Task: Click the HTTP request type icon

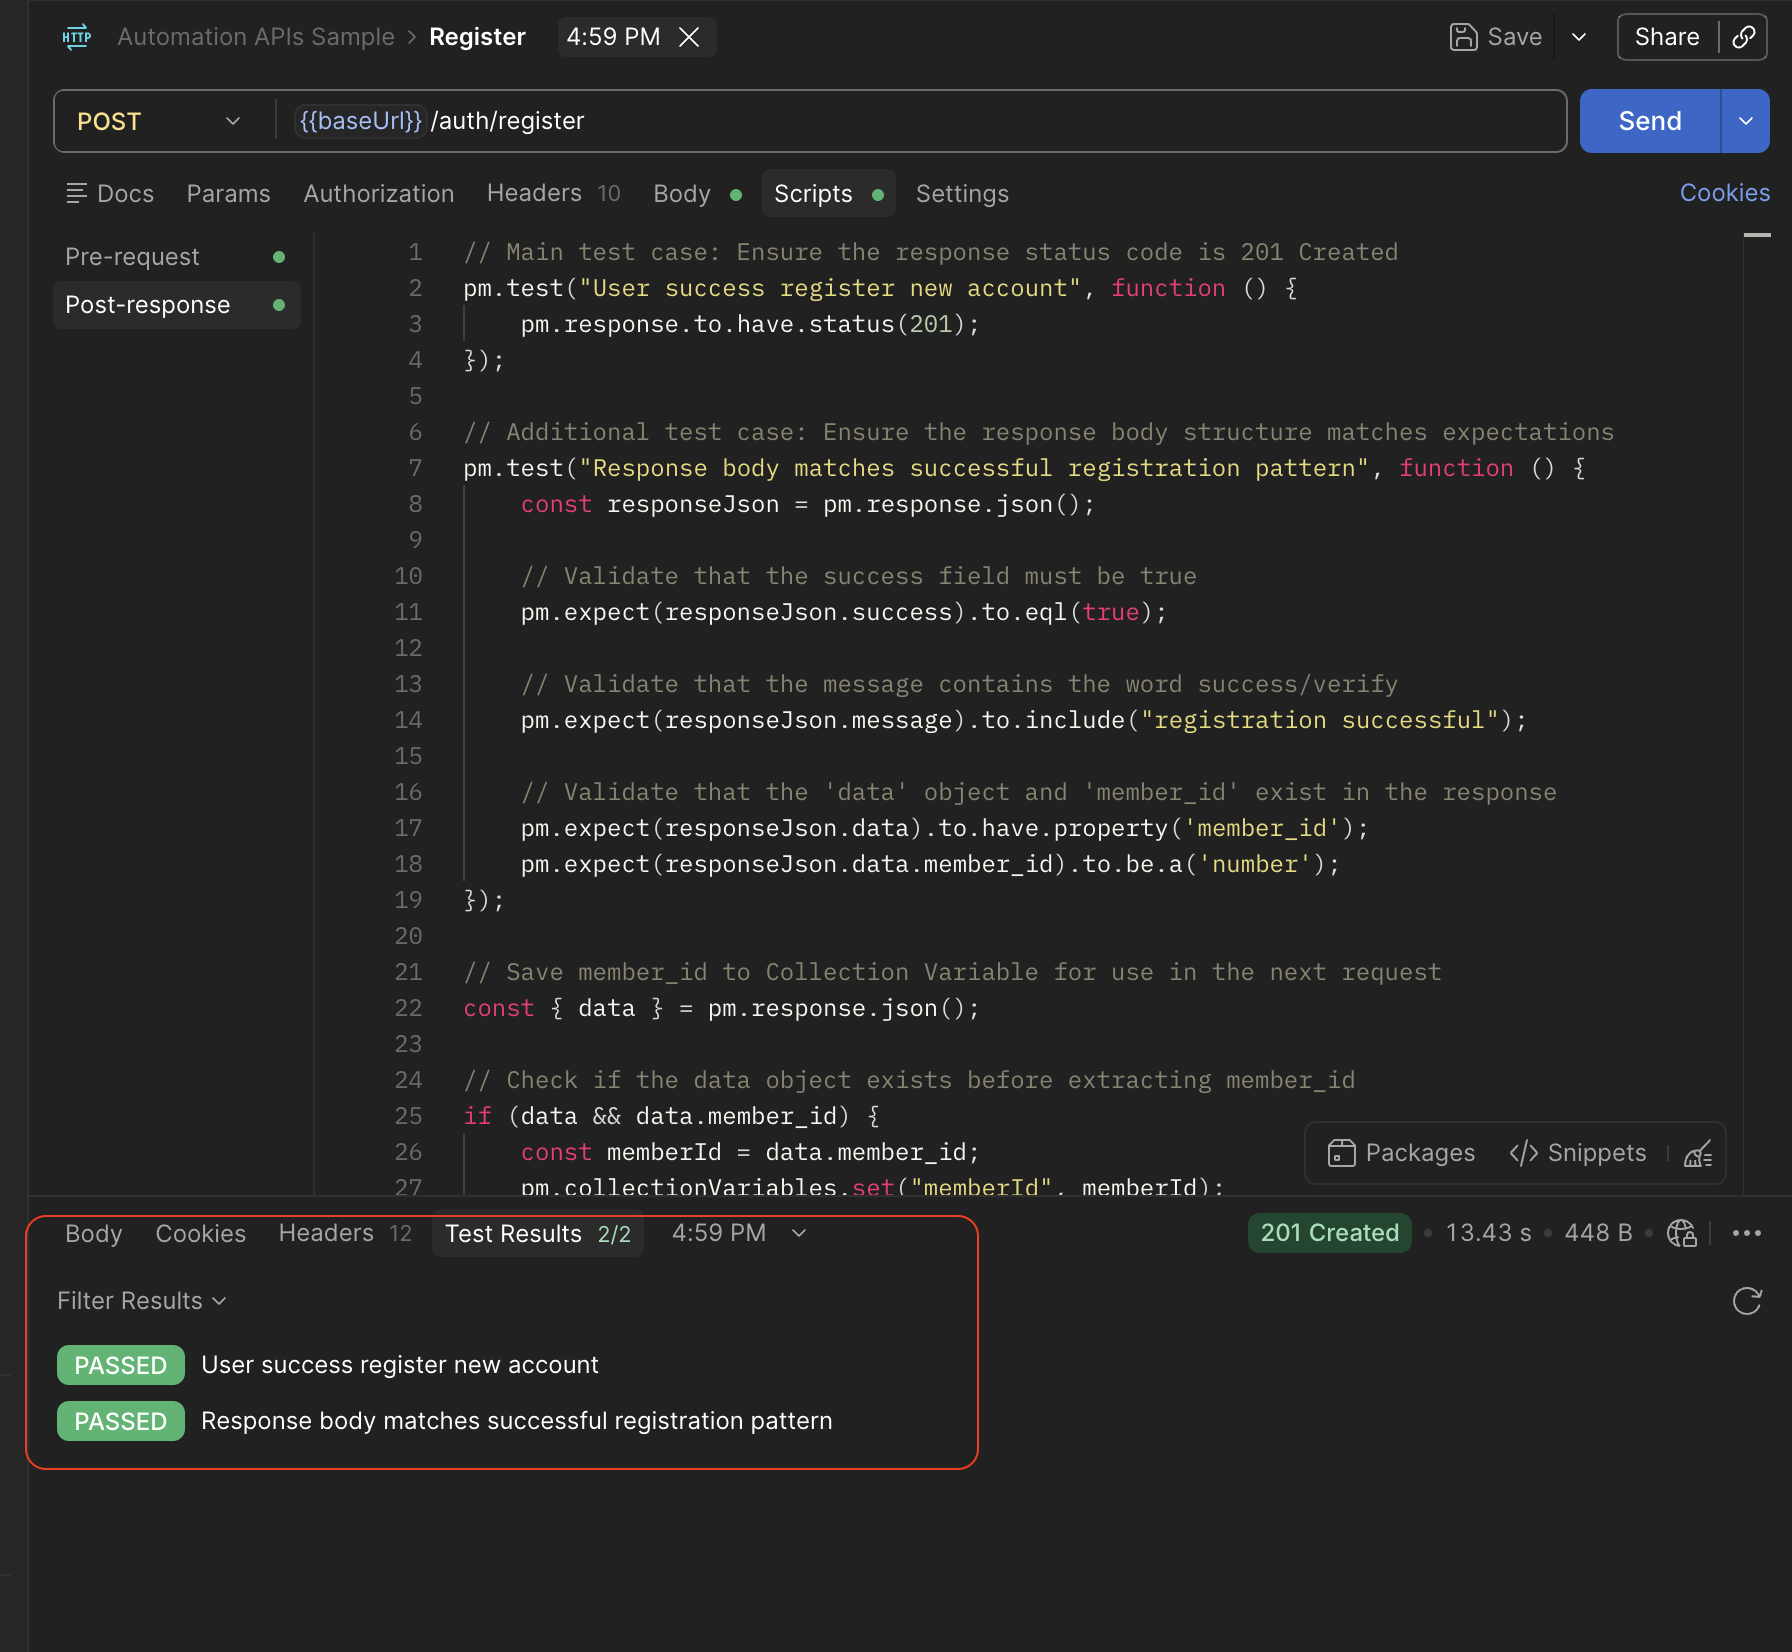Action: [x=77, y=37]
